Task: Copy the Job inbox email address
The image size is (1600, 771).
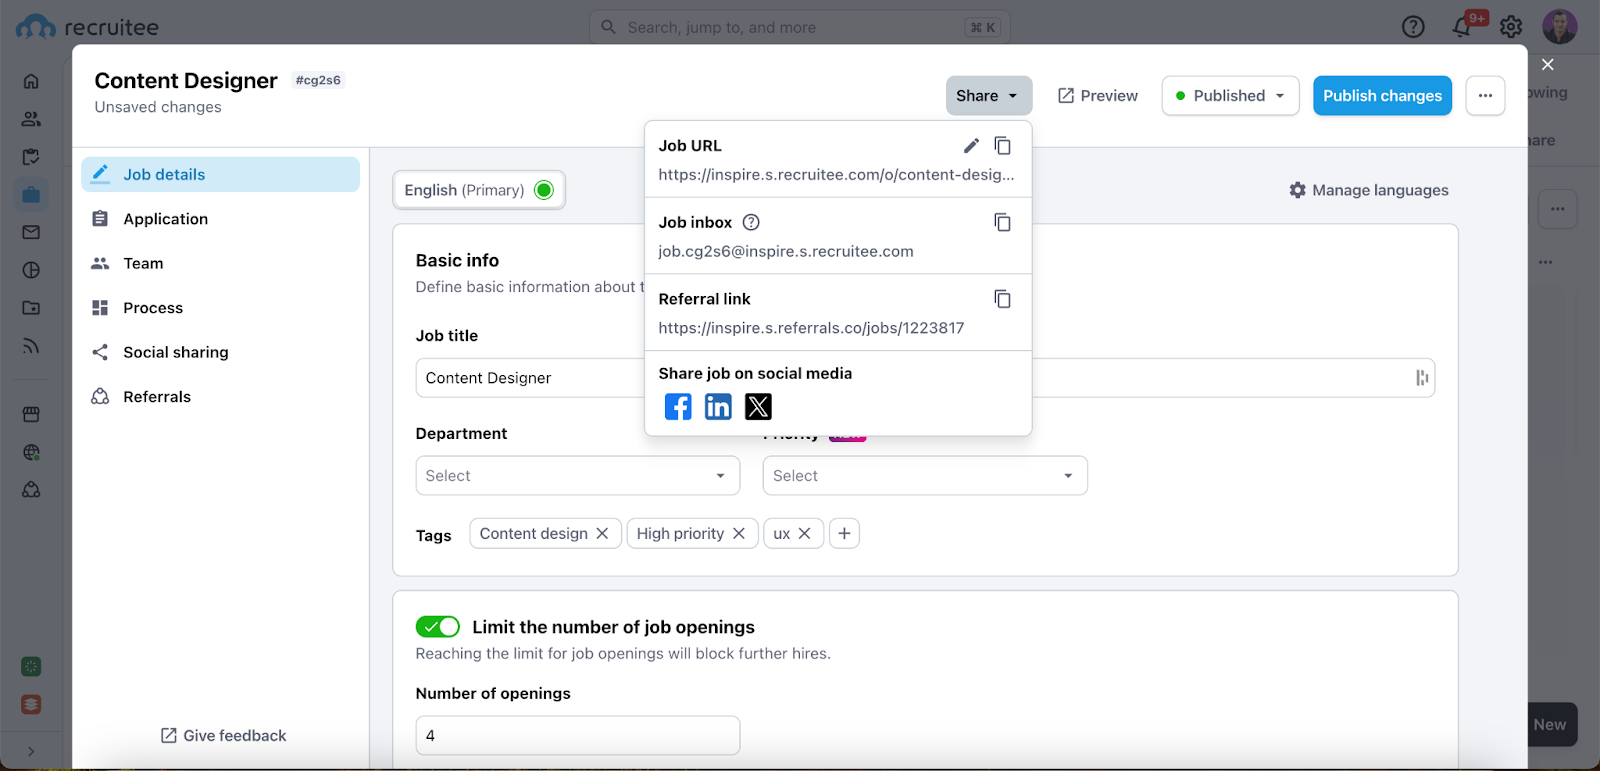Action: pyautogui.click(x=1002, y=222)
